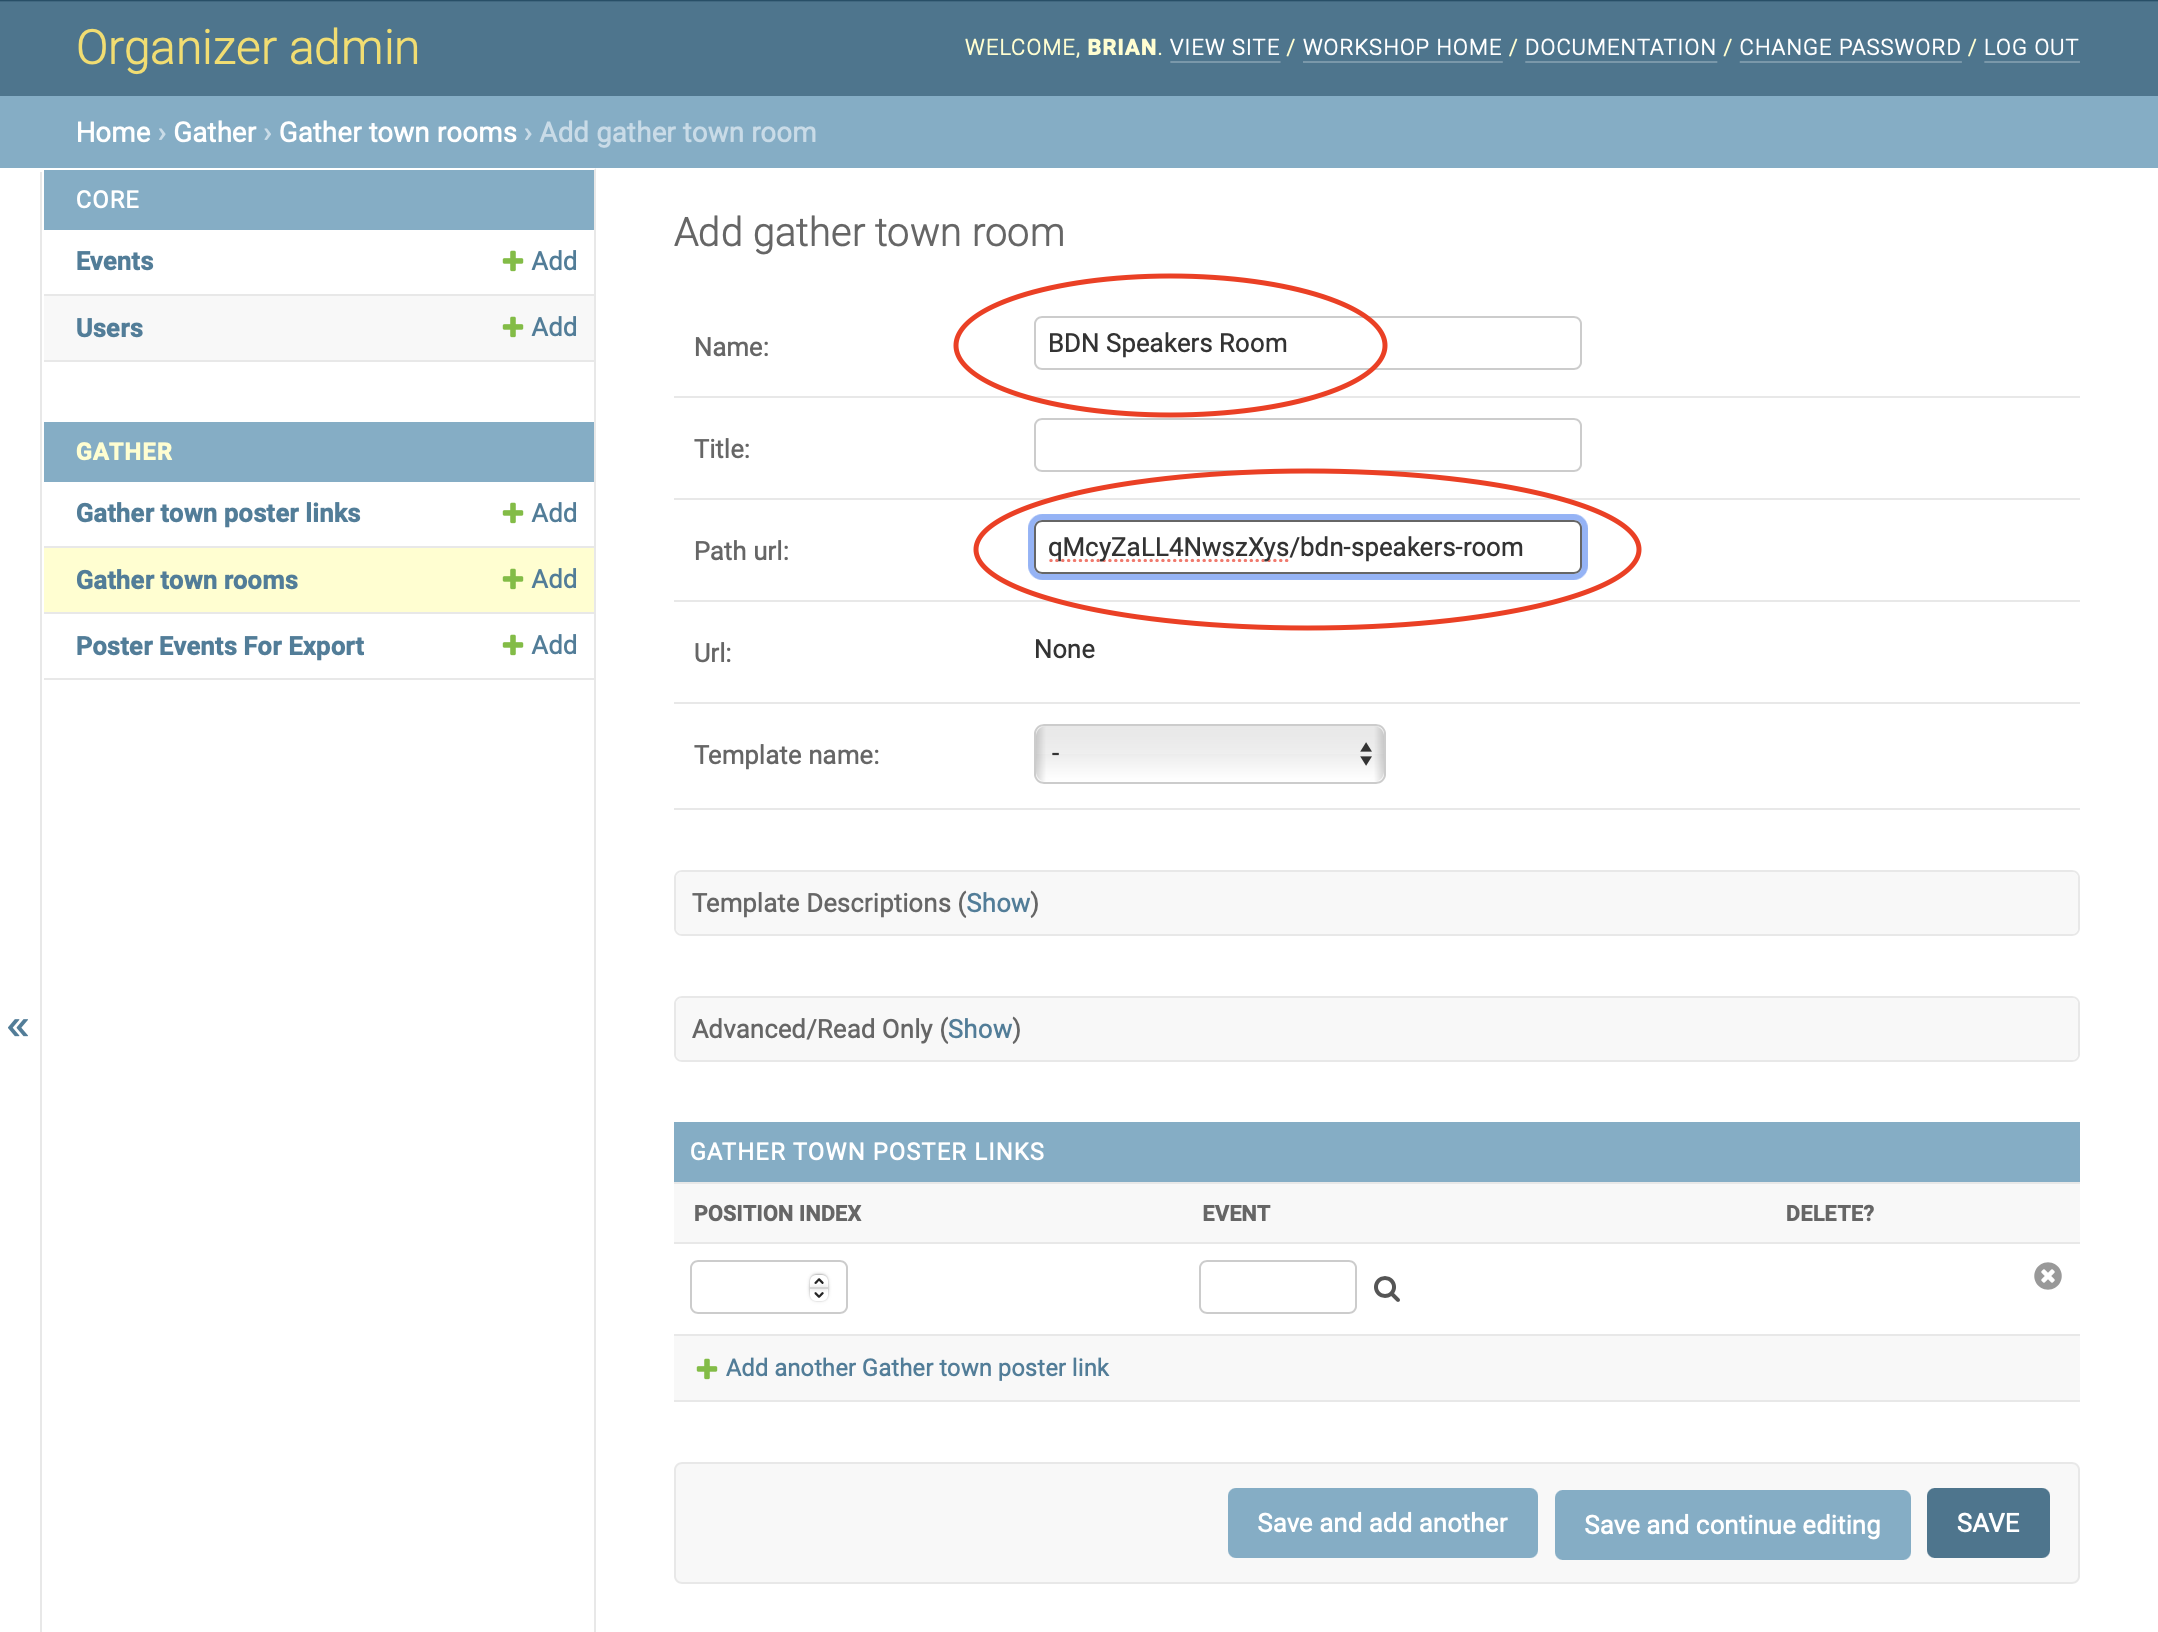This screenshot has height=1632, width=2158.
Task: Show the Advanced/Read Only section
Action: pos(980,1029)
